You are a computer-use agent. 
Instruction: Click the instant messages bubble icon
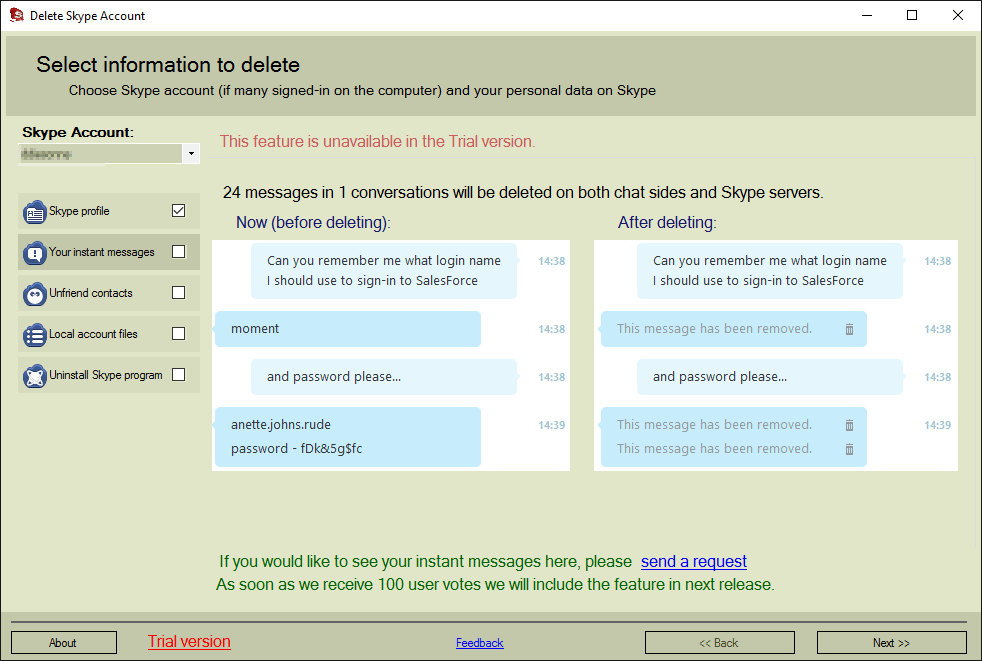pos(34,253)
